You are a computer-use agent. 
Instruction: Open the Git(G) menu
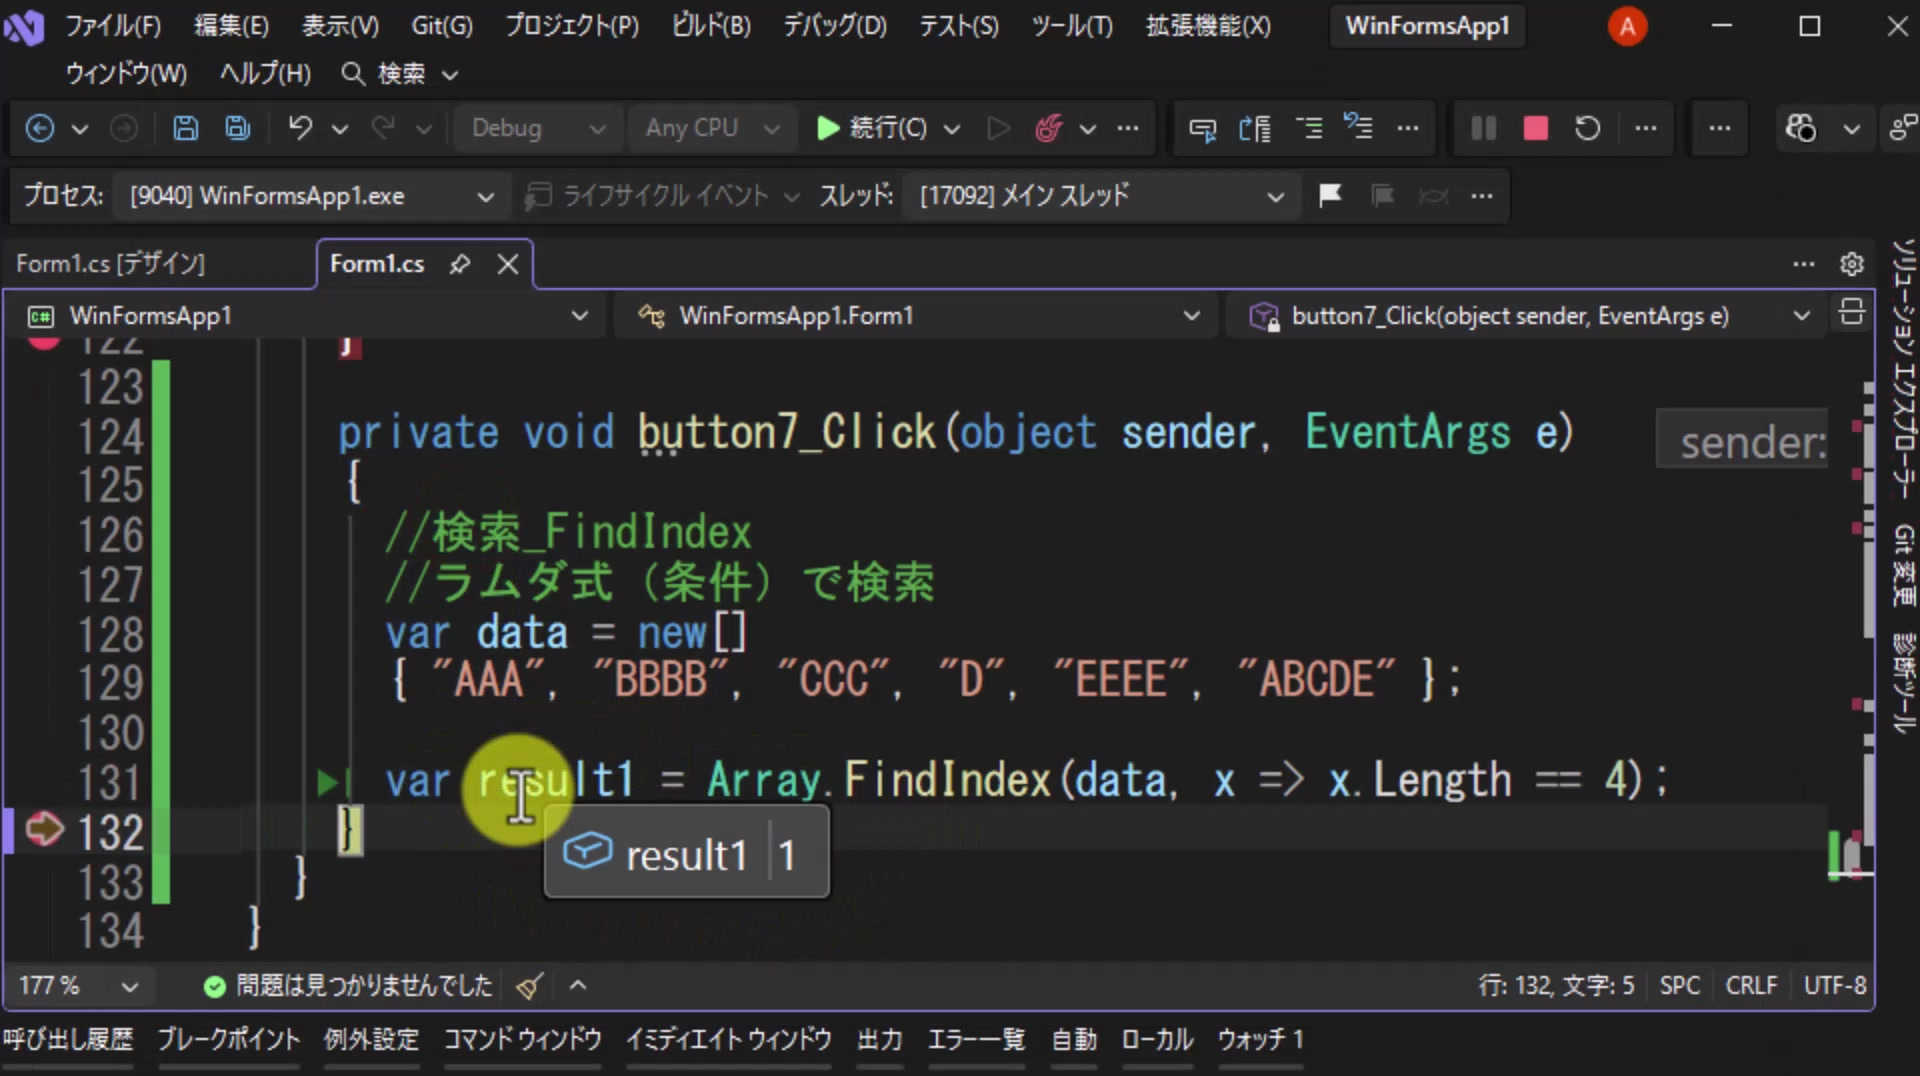click(x=442, y=26)
